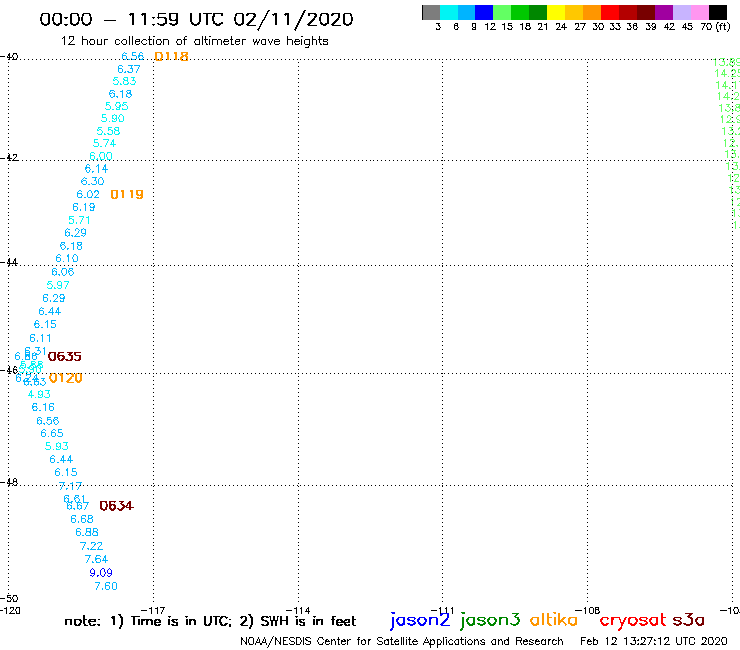Click the wave height value 5.95
This screenshot has height=650, width=740.
tap(117, 106)
